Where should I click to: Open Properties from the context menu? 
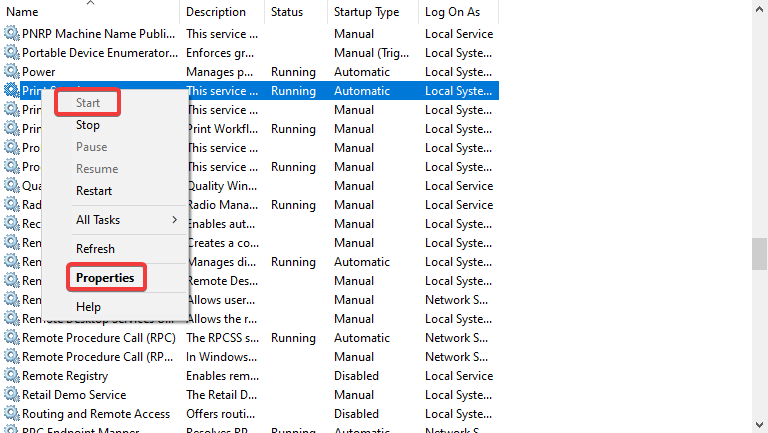pyautogui.click(x=105, y=278)
